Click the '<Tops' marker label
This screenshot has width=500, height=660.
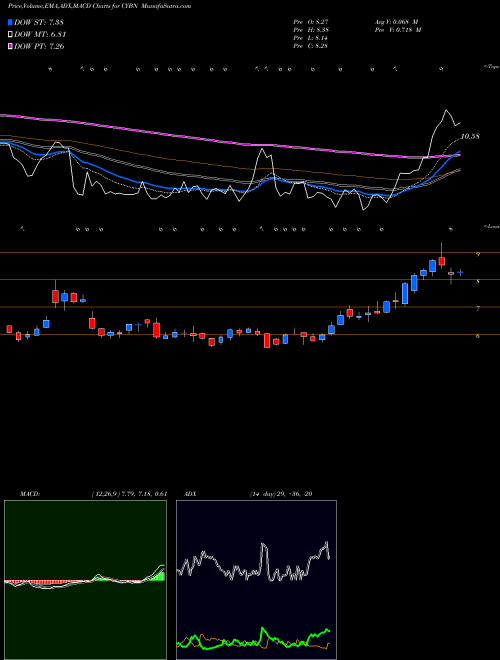tap(492, 67)
